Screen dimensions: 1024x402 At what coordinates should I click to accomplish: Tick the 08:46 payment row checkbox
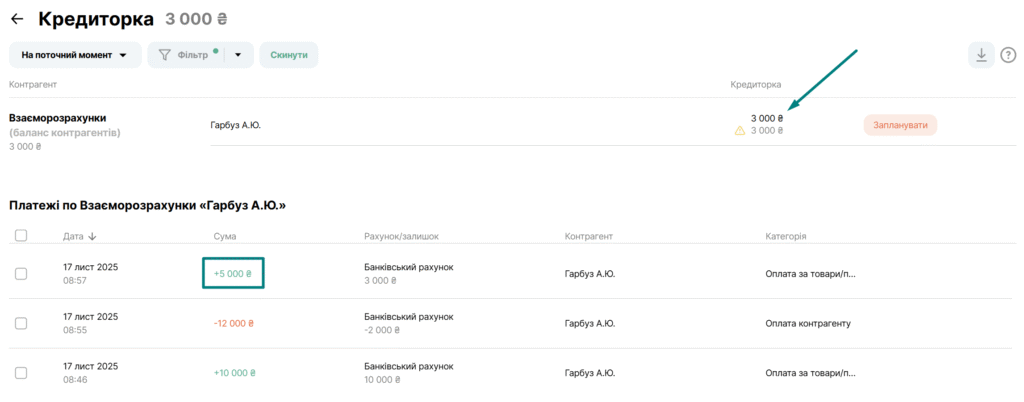click(21, 373)
